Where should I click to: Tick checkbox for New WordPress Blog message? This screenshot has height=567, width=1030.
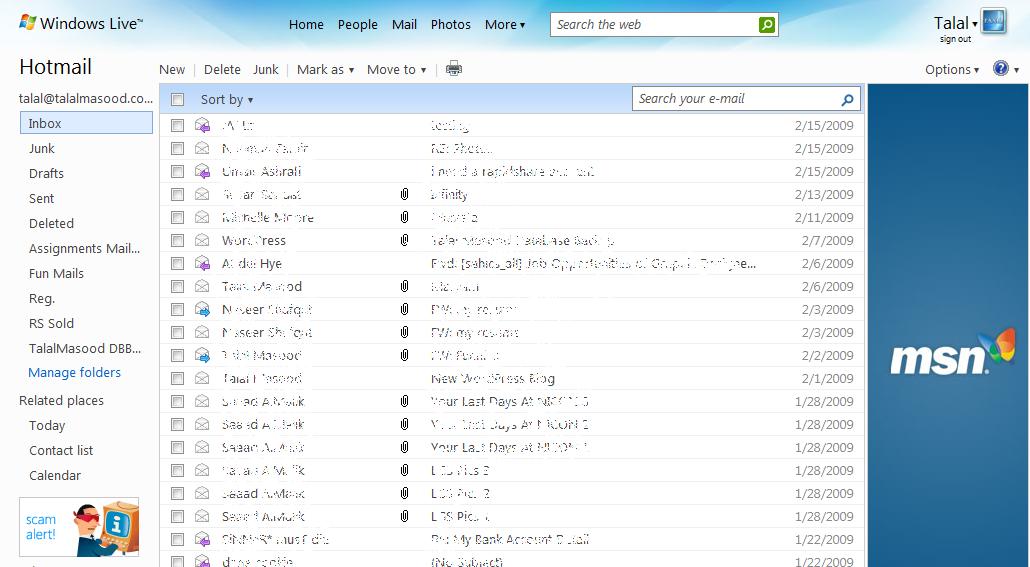pyautogui.click(x=177, y=378)
